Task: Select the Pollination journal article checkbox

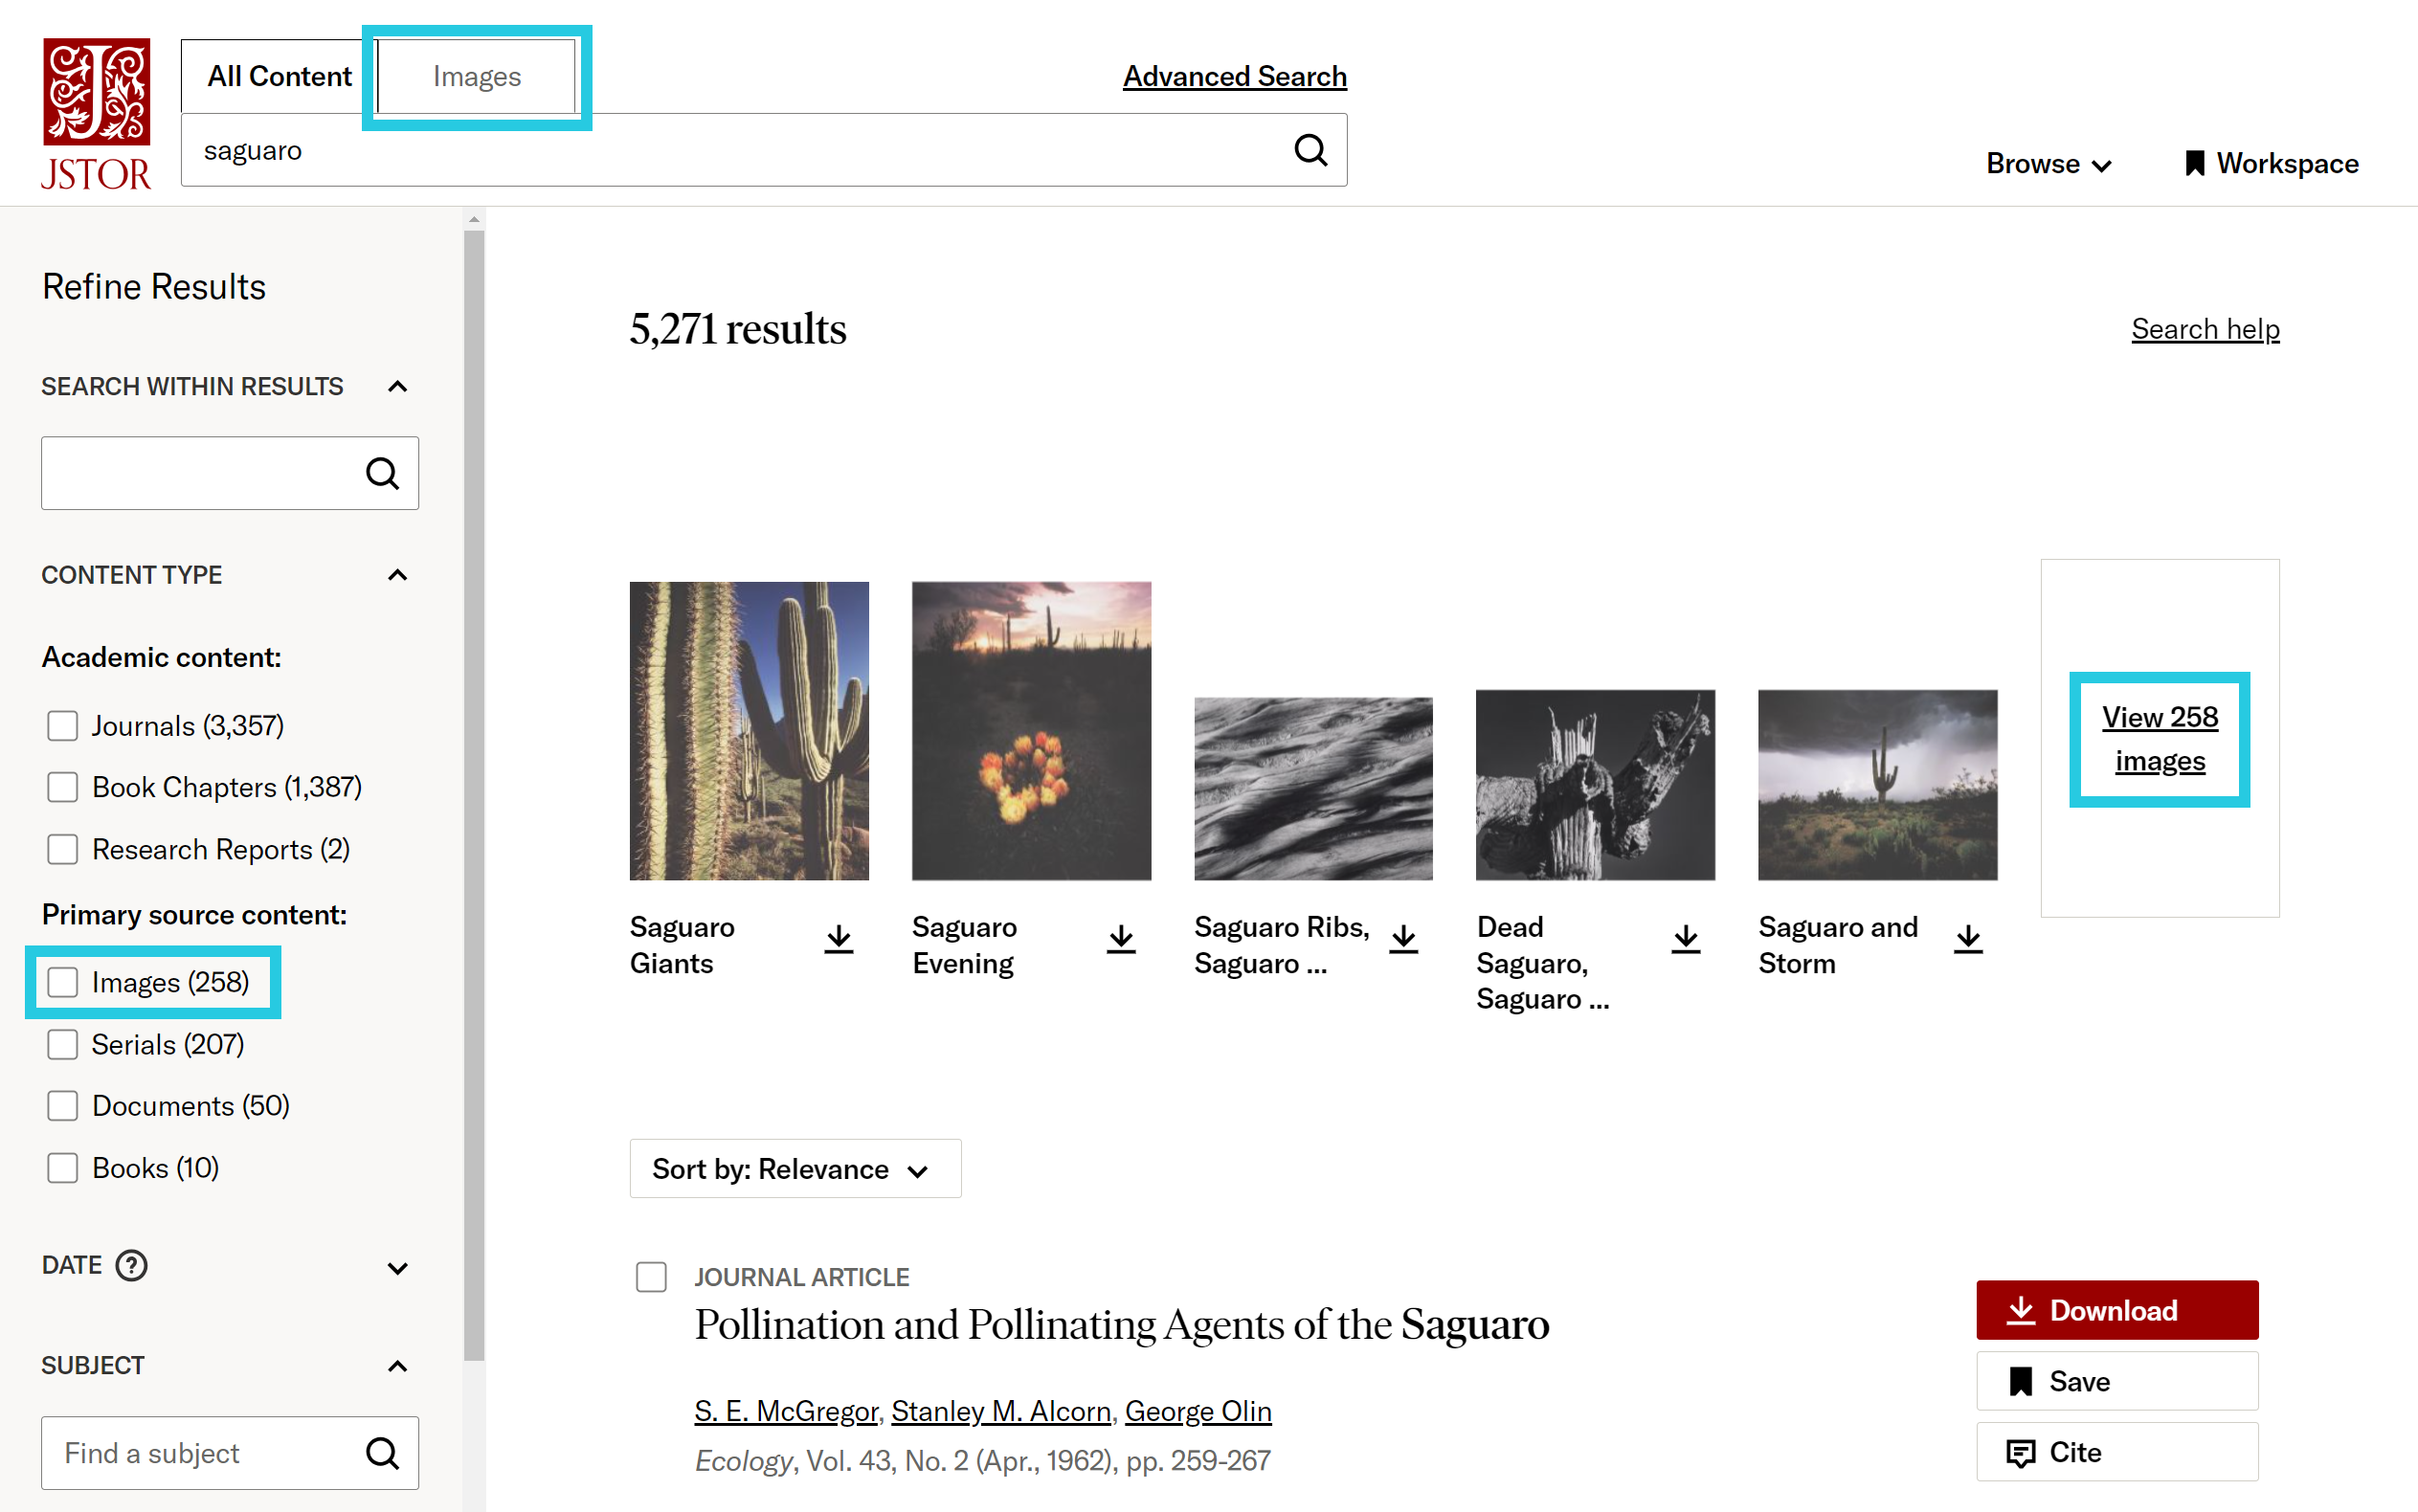Action: pos(652,1277)
